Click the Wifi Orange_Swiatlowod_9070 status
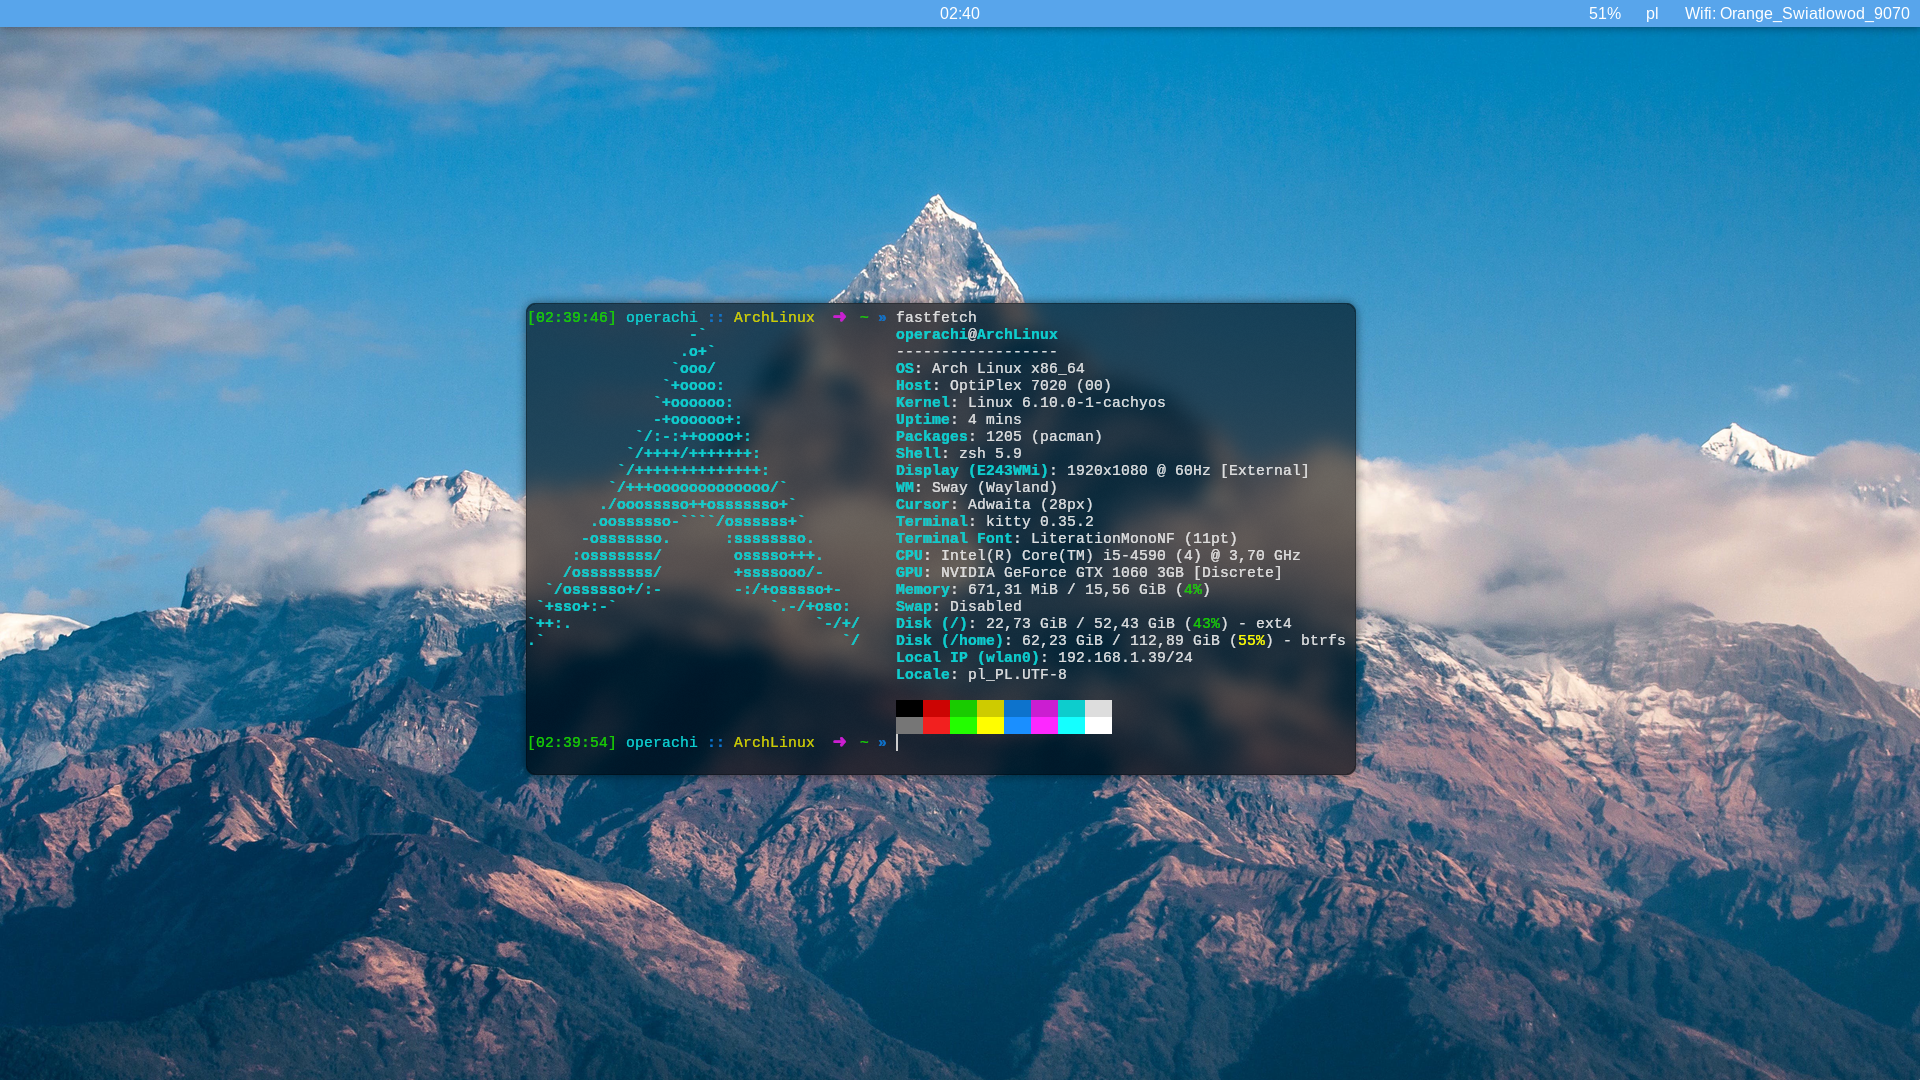 (1796, 13)
